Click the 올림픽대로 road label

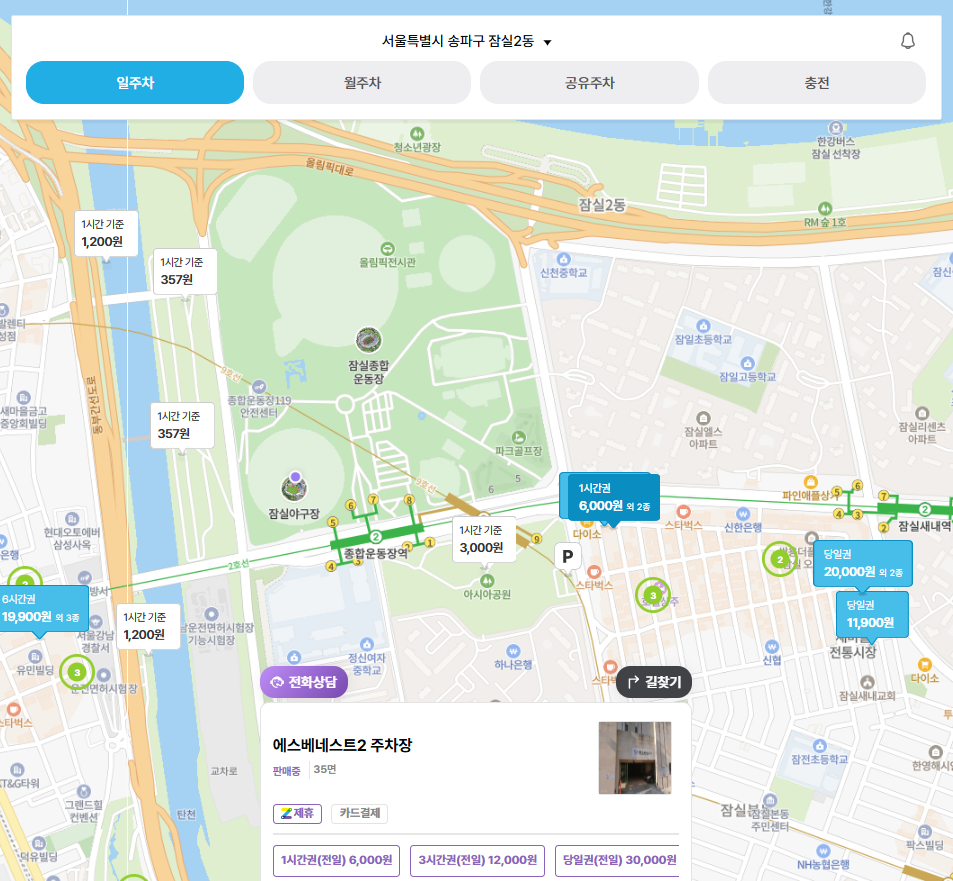[329, 166]
